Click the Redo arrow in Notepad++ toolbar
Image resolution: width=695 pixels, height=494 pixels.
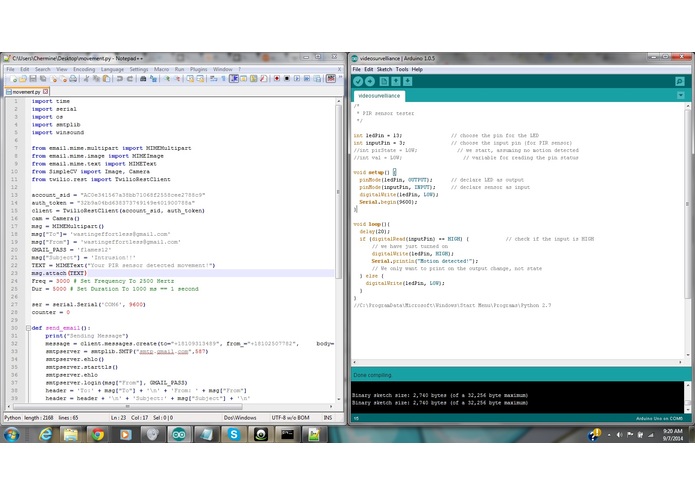[x=130, y=79]
